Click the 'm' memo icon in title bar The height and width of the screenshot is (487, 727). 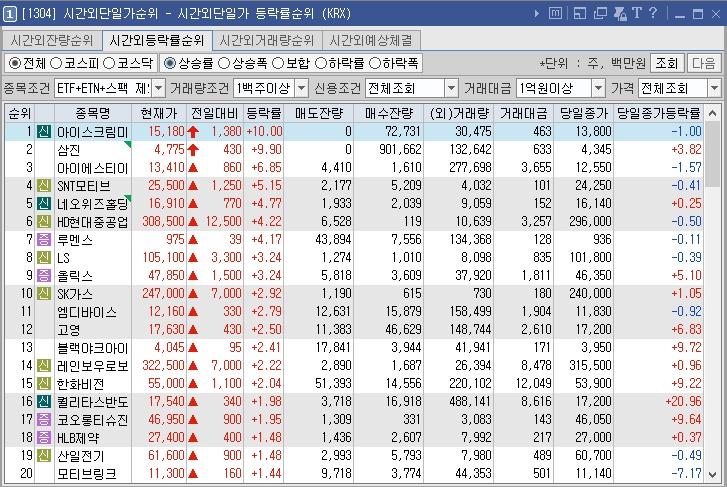tap(555, 13)
